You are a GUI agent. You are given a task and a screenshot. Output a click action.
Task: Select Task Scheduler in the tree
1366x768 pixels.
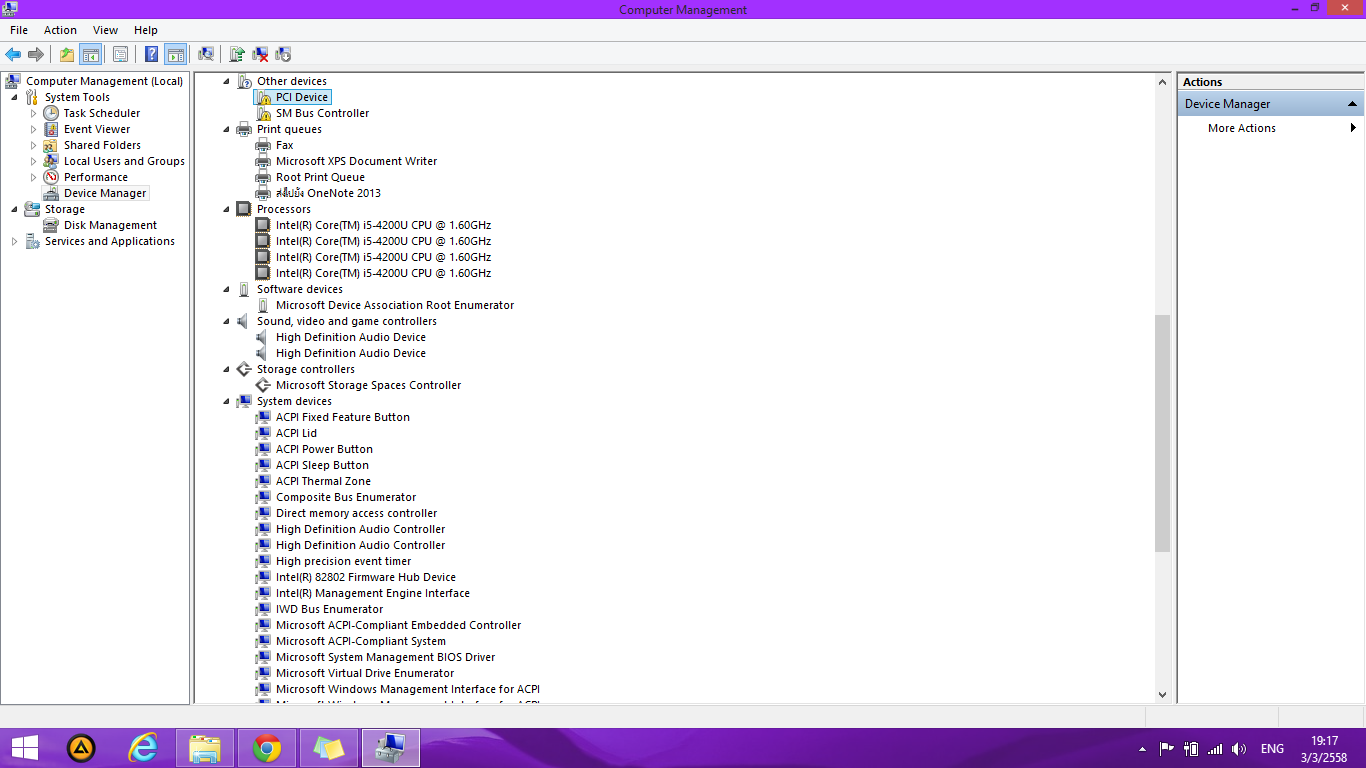coord(102,113)
